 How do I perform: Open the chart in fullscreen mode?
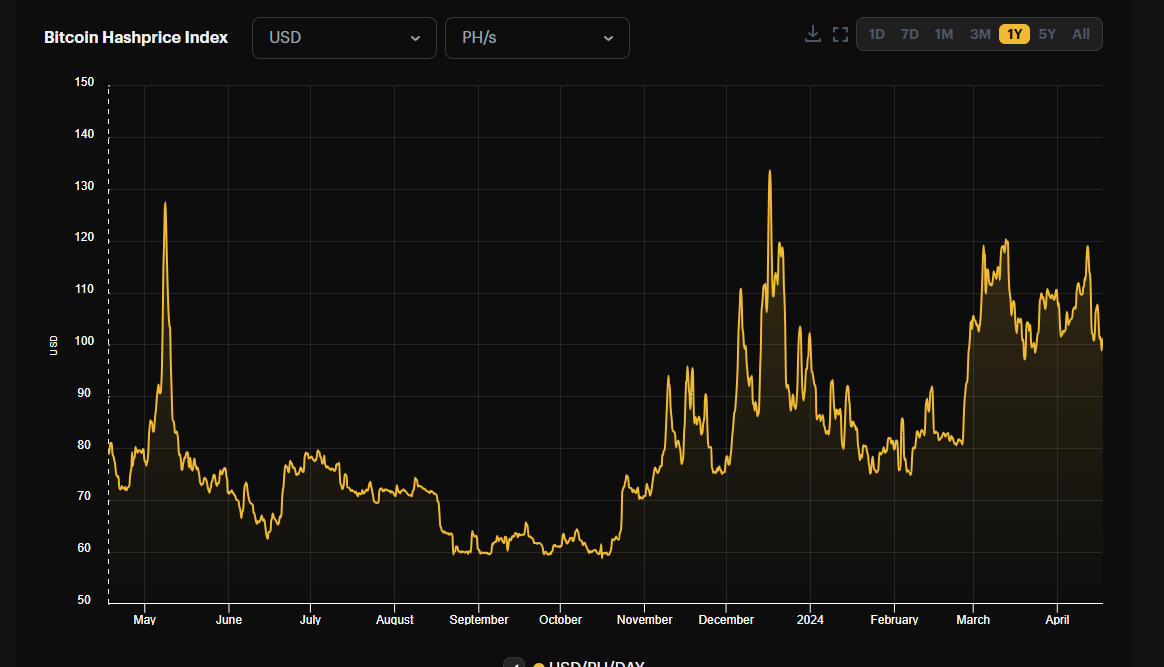click(x=840, y=34)
